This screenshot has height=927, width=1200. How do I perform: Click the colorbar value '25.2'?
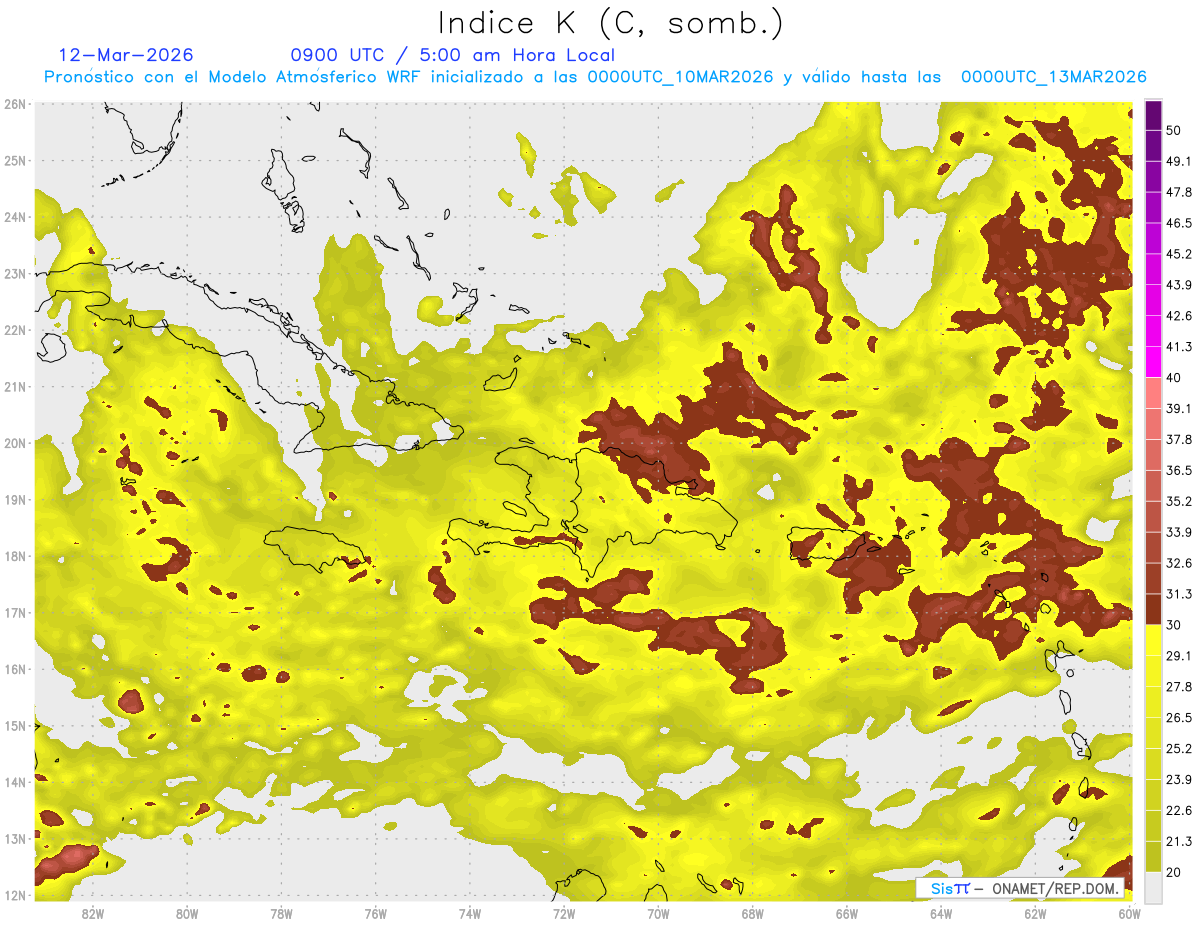click(x=1179, y=749)
